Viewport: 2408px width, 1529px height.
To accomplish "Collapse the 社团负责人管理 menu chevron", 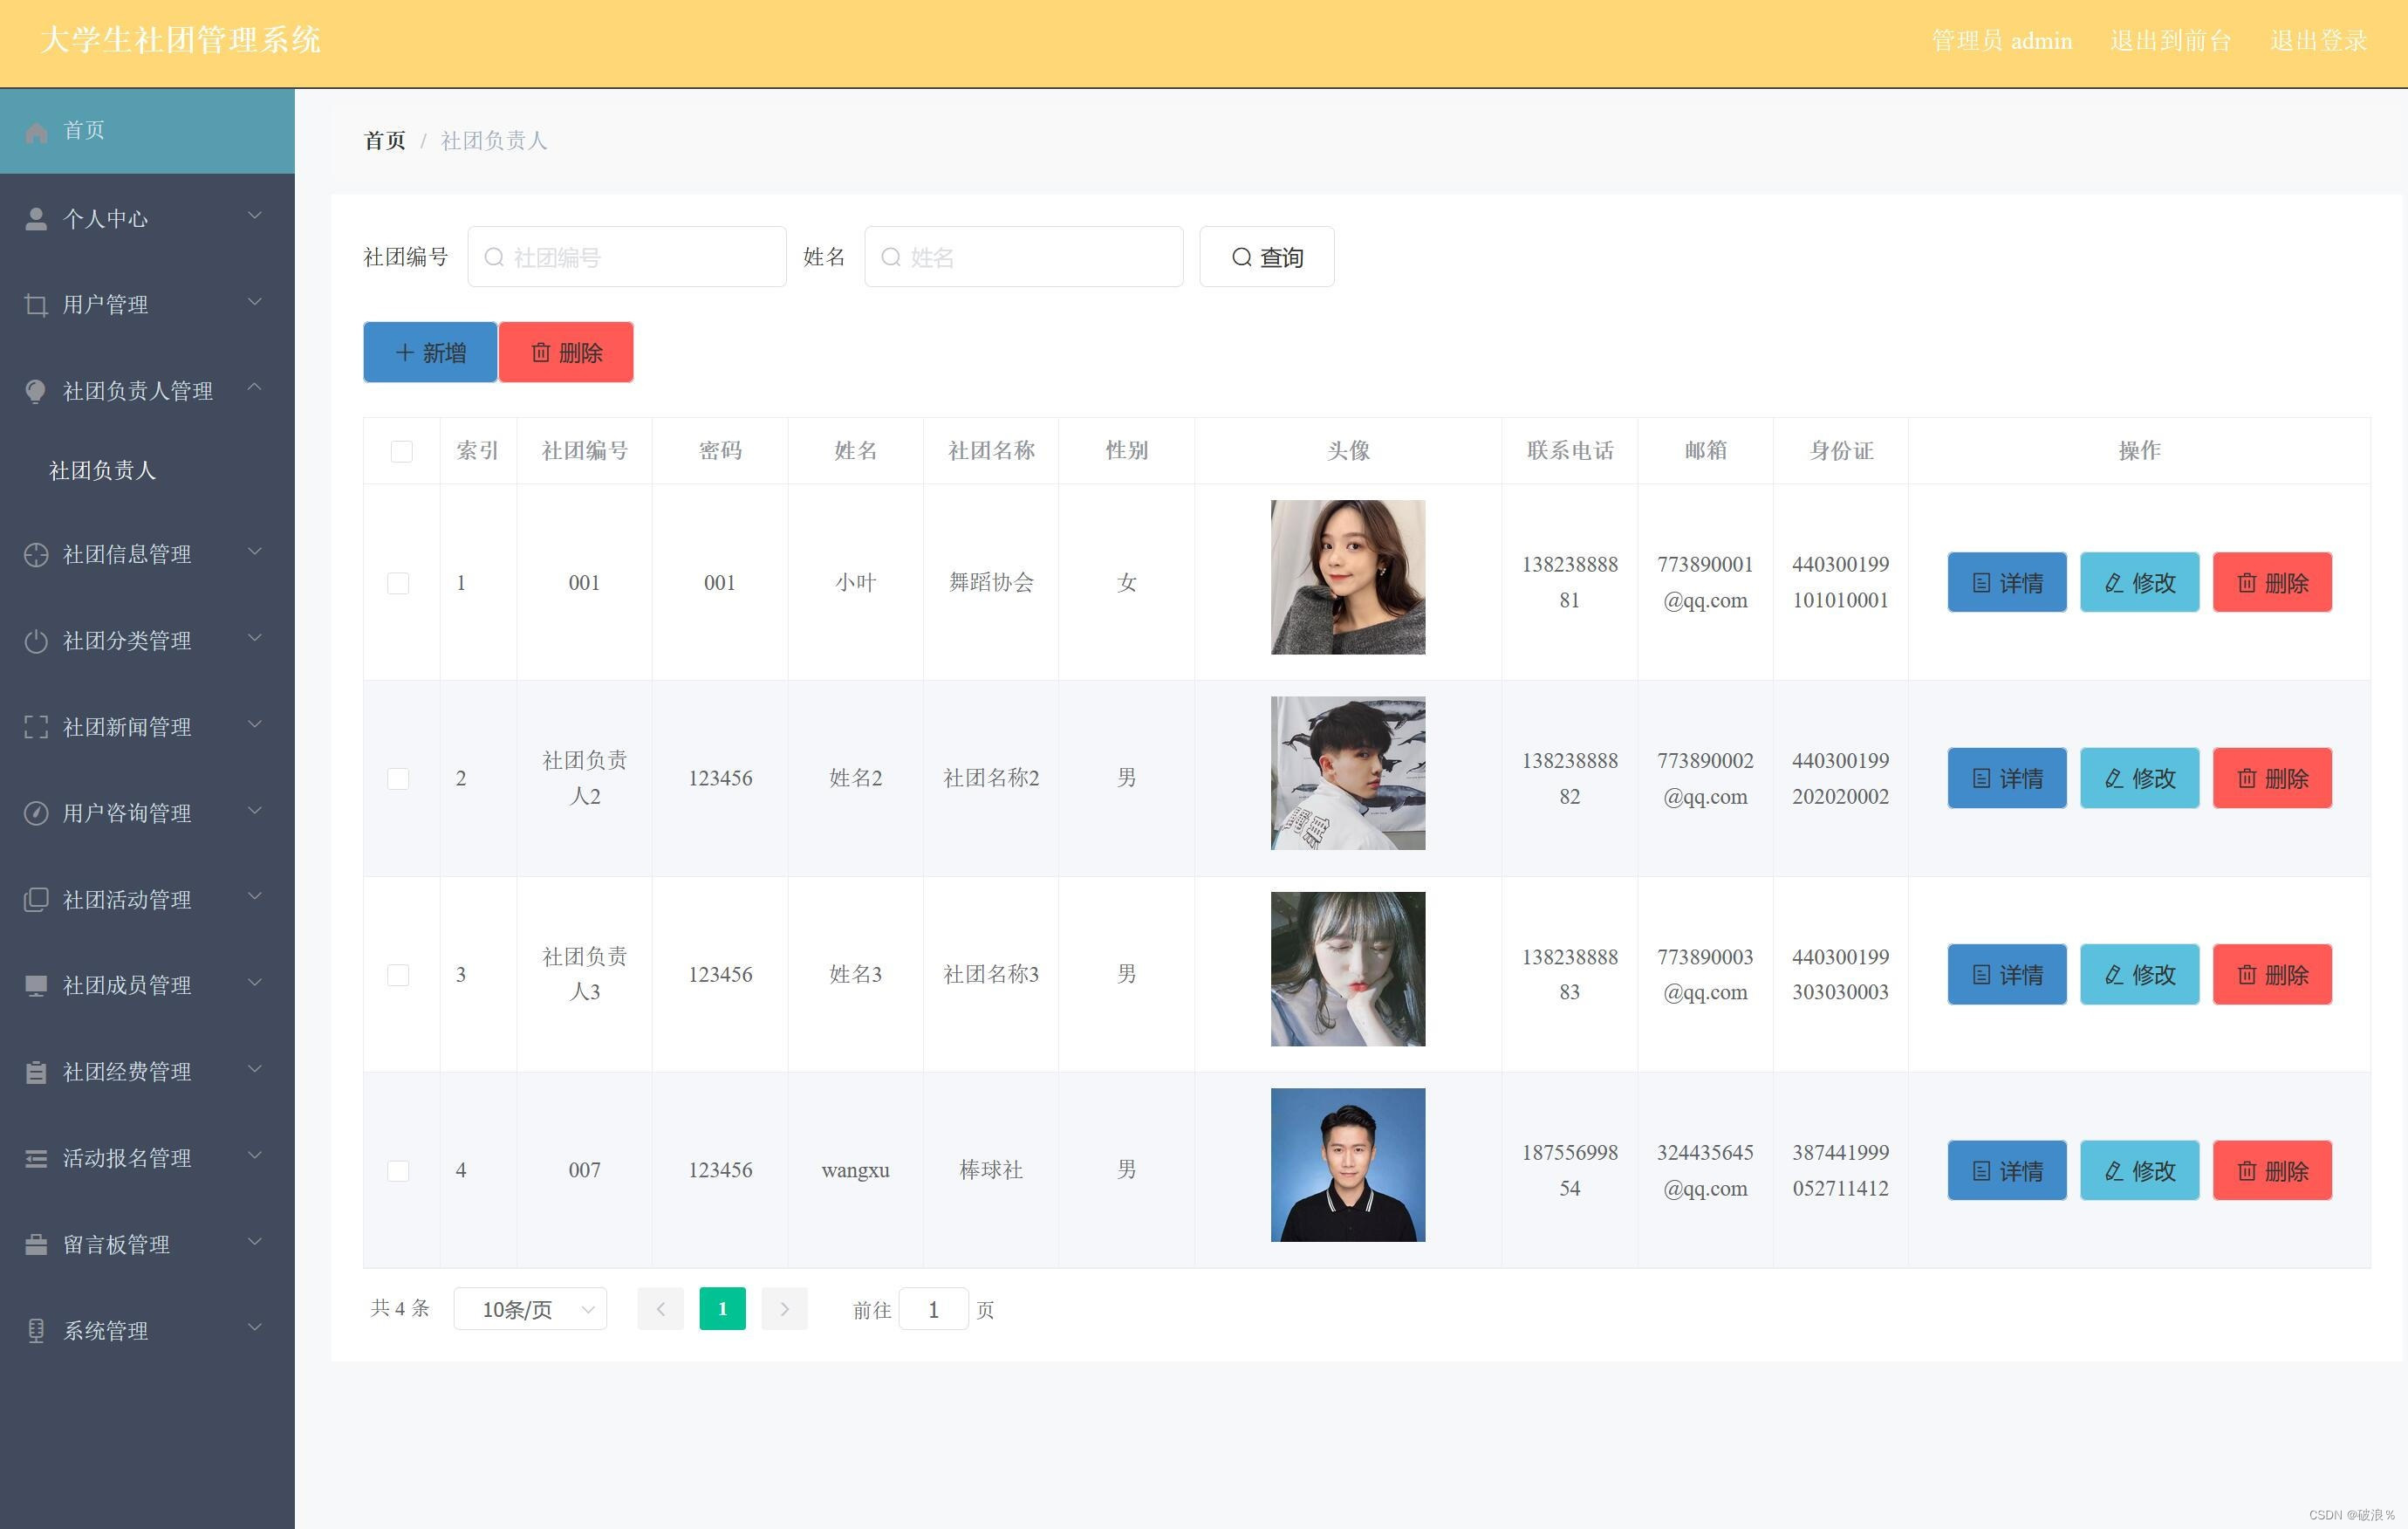I will (255, 388).
